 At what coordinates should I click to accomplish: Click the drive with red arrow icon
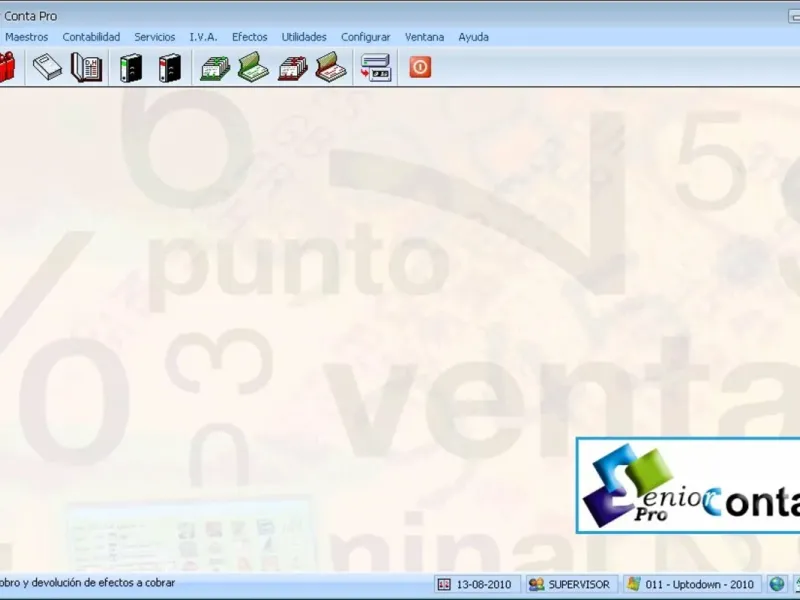[376, 67]
